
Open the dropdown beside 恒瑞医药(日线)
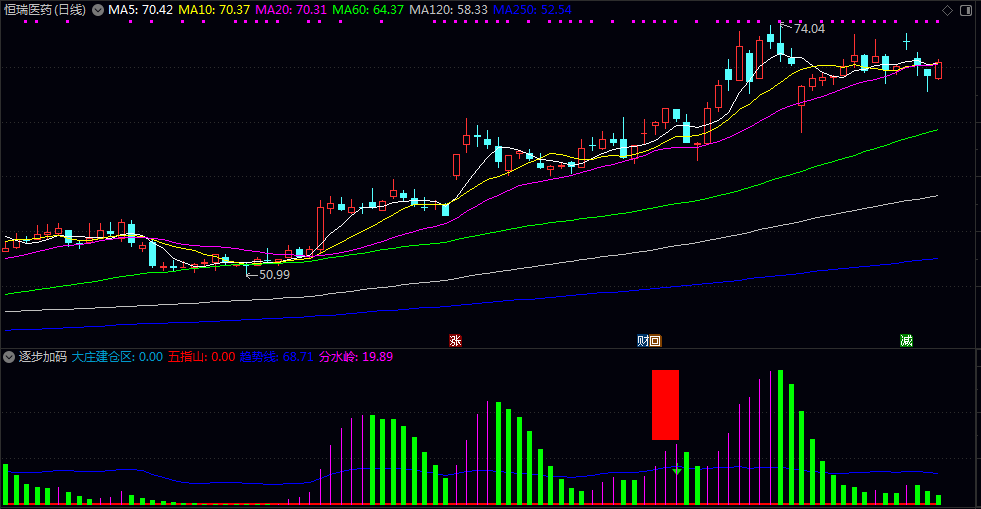(98, 10)
